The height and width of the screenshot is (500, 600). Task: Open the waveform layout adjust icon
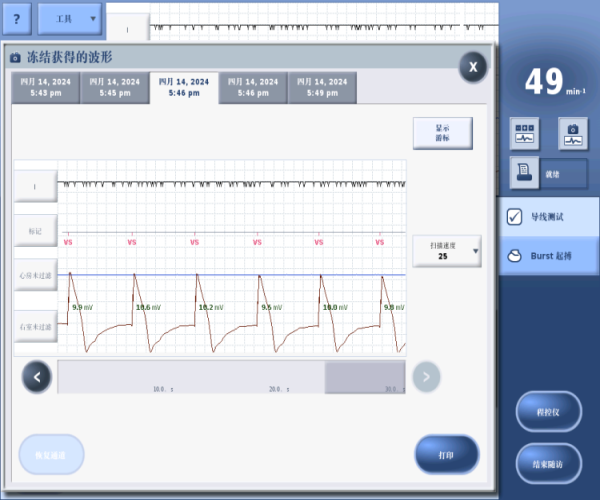(525, 134)
